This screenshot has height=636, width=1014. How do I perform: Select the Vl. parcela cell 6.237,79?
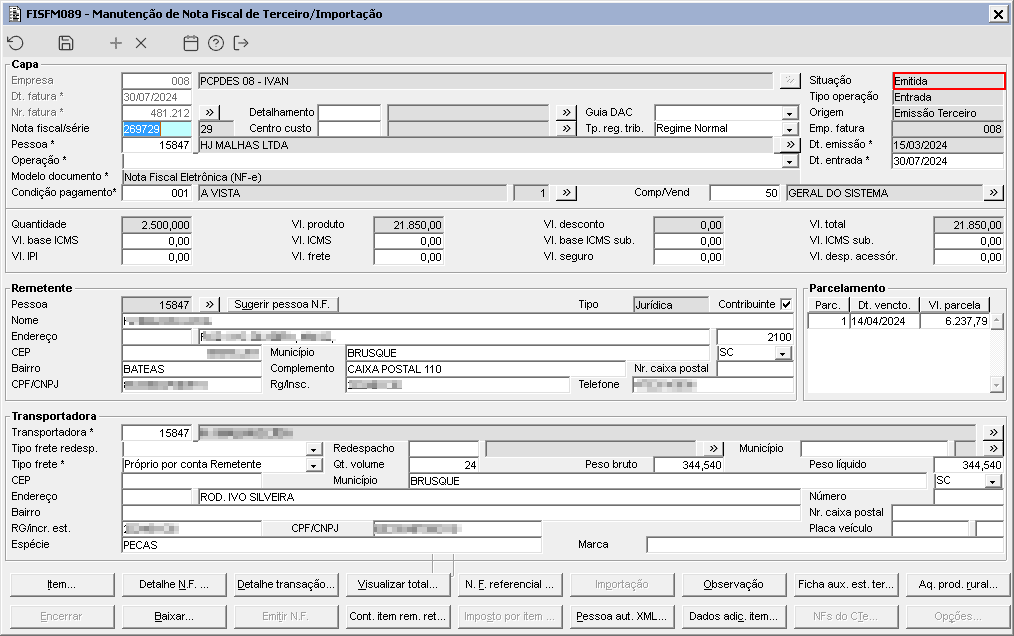point(955,321)
